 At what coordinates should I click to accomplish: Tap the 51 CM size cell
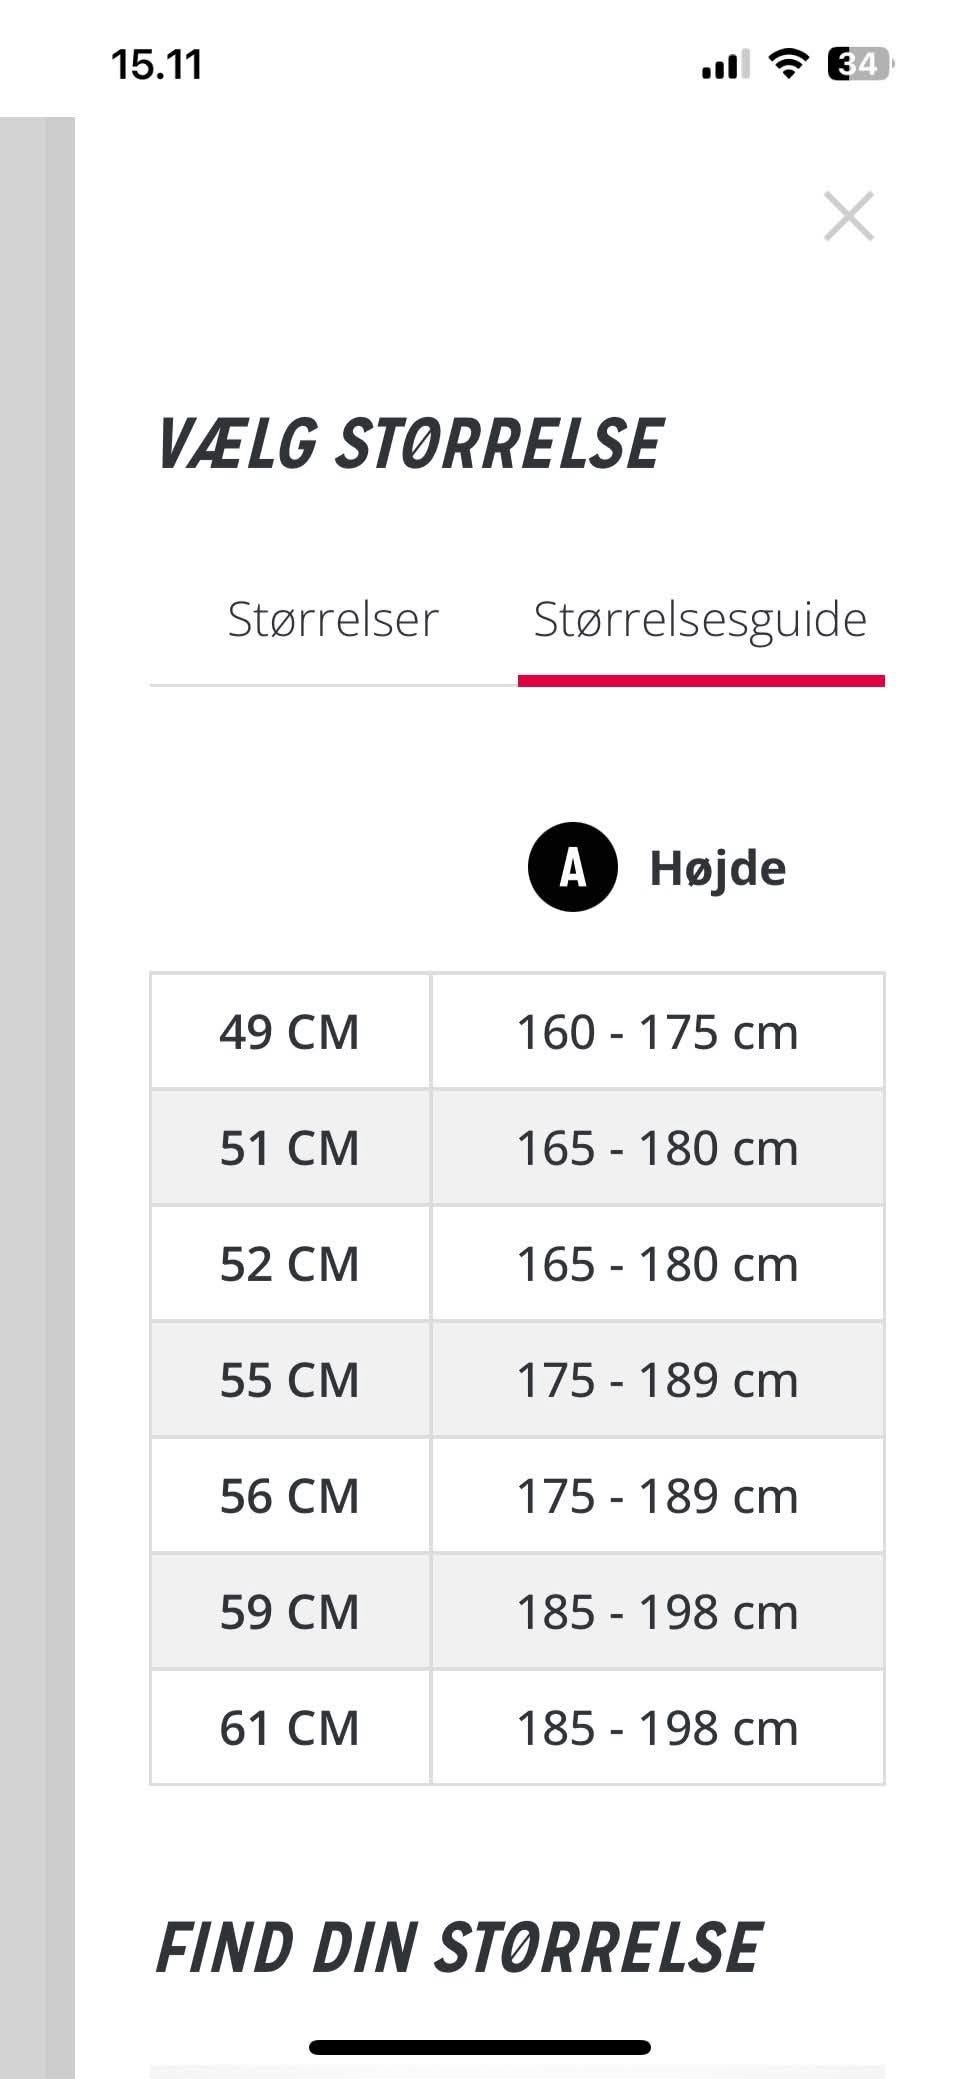click(289, 1148)
